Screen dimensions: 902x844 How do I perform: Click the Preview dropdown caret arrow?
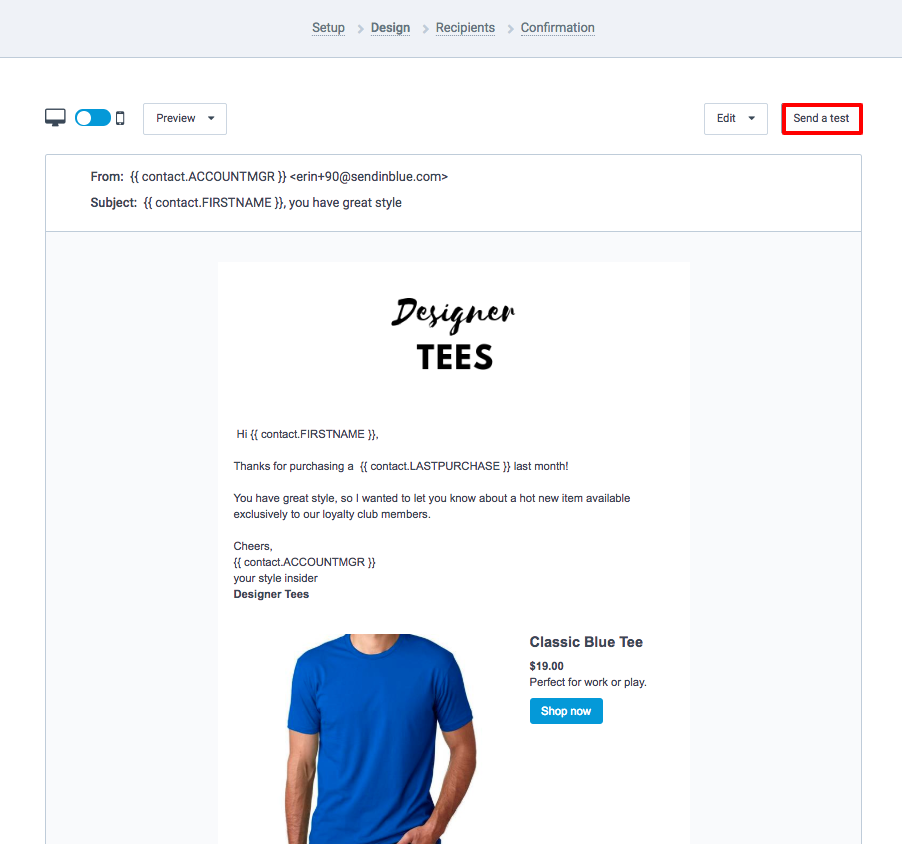pos(211,119)
